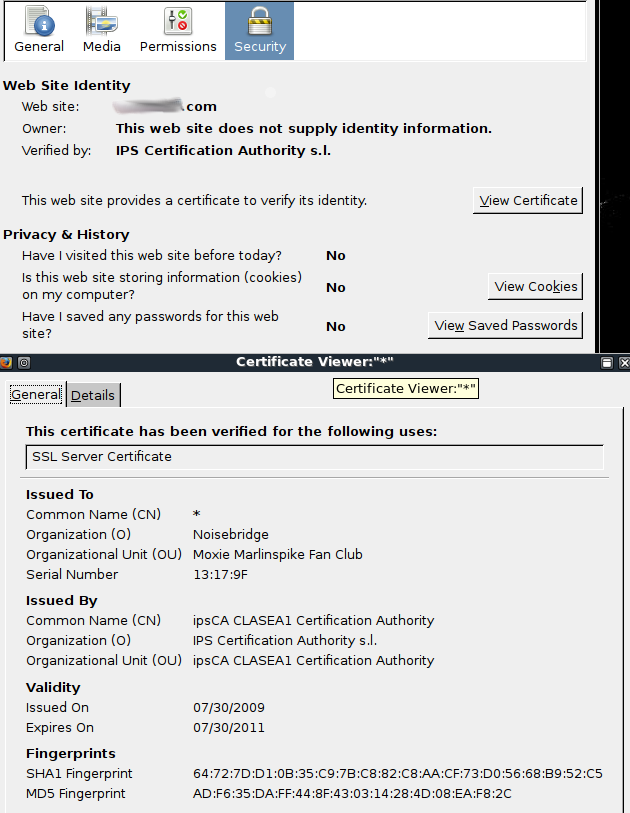
Task: Click the View Cookies button
Action: pyautogui.click(x=535, y=286)
